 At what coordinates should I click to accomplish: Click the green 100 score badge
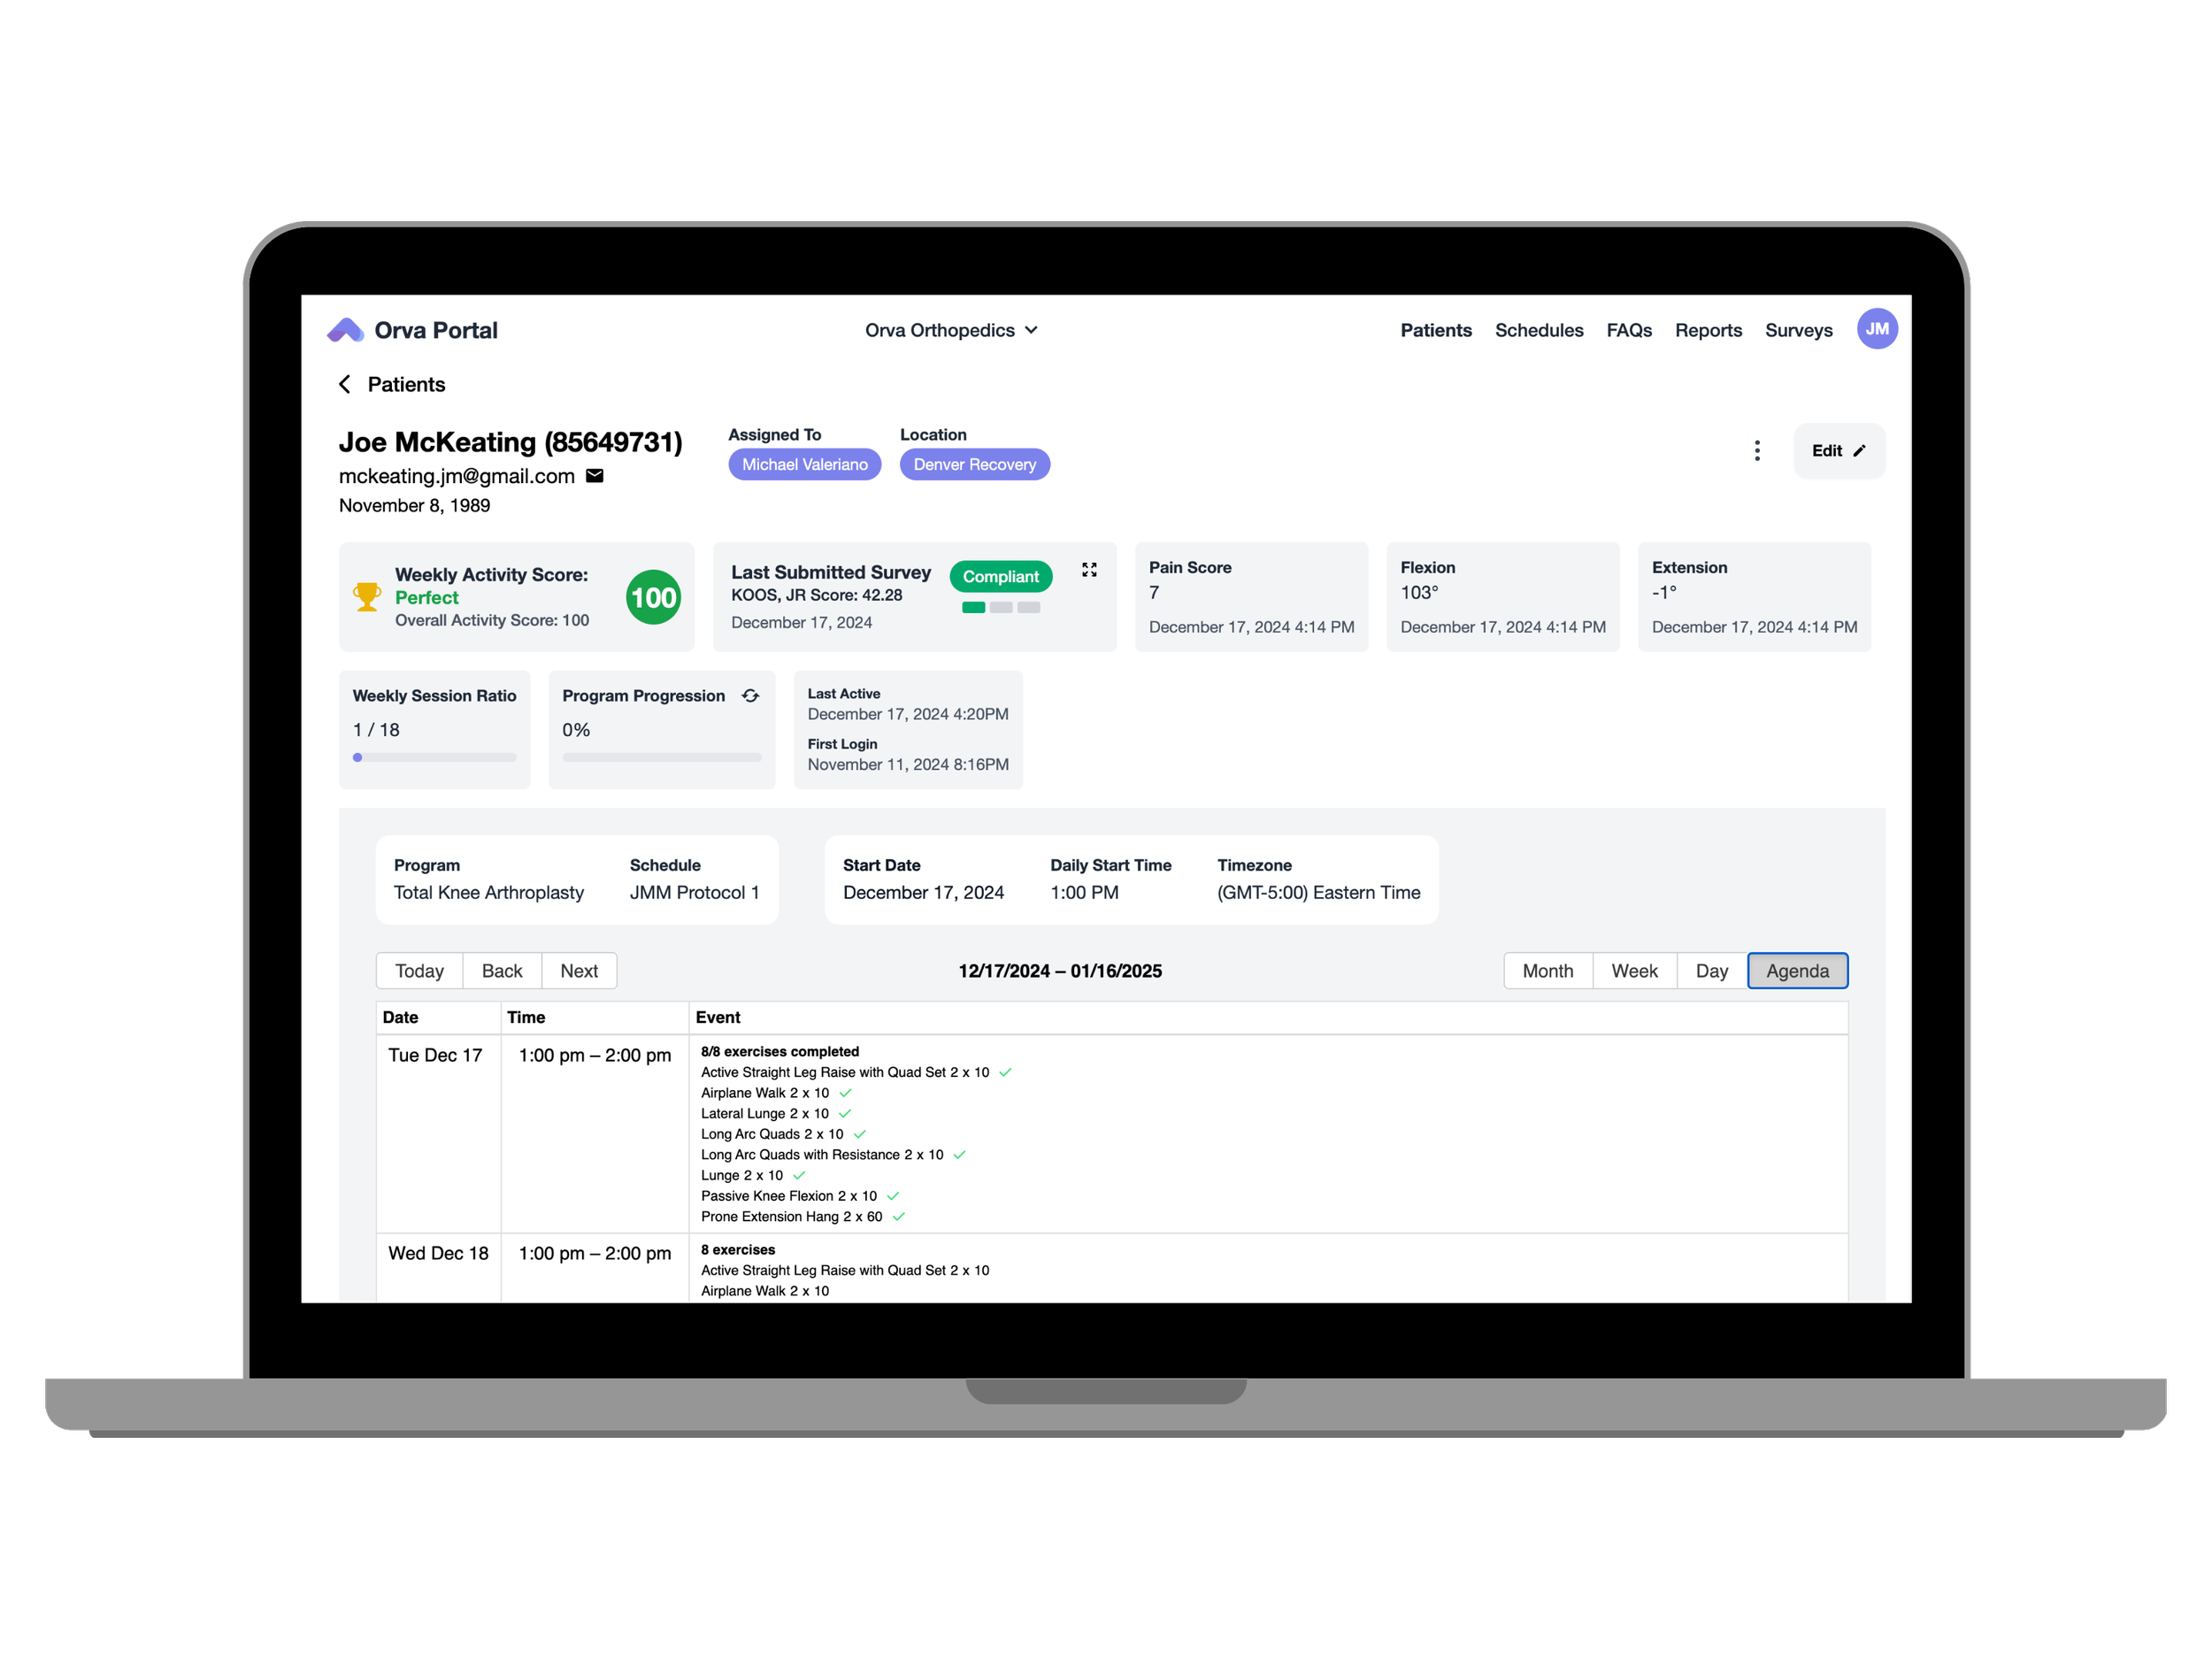click(653, 598)
